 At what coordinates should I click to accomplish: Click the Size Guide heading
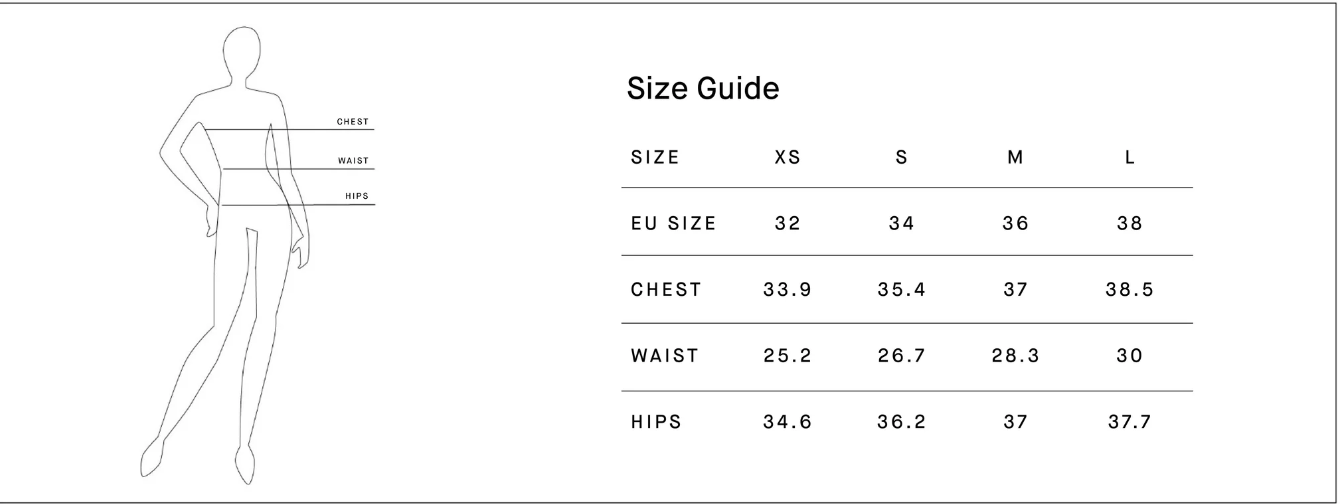[x=702, y=89]
